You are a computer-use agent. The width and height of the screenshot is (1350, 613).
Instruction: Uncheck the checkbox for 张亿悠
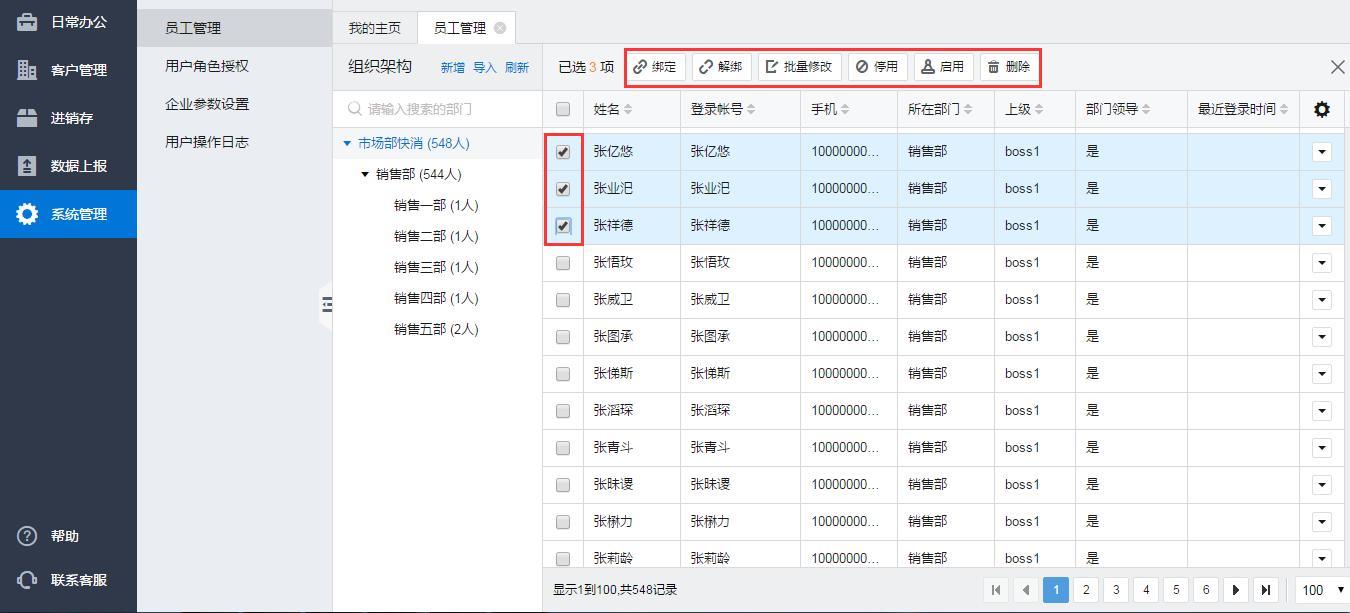tap(563, 152)
